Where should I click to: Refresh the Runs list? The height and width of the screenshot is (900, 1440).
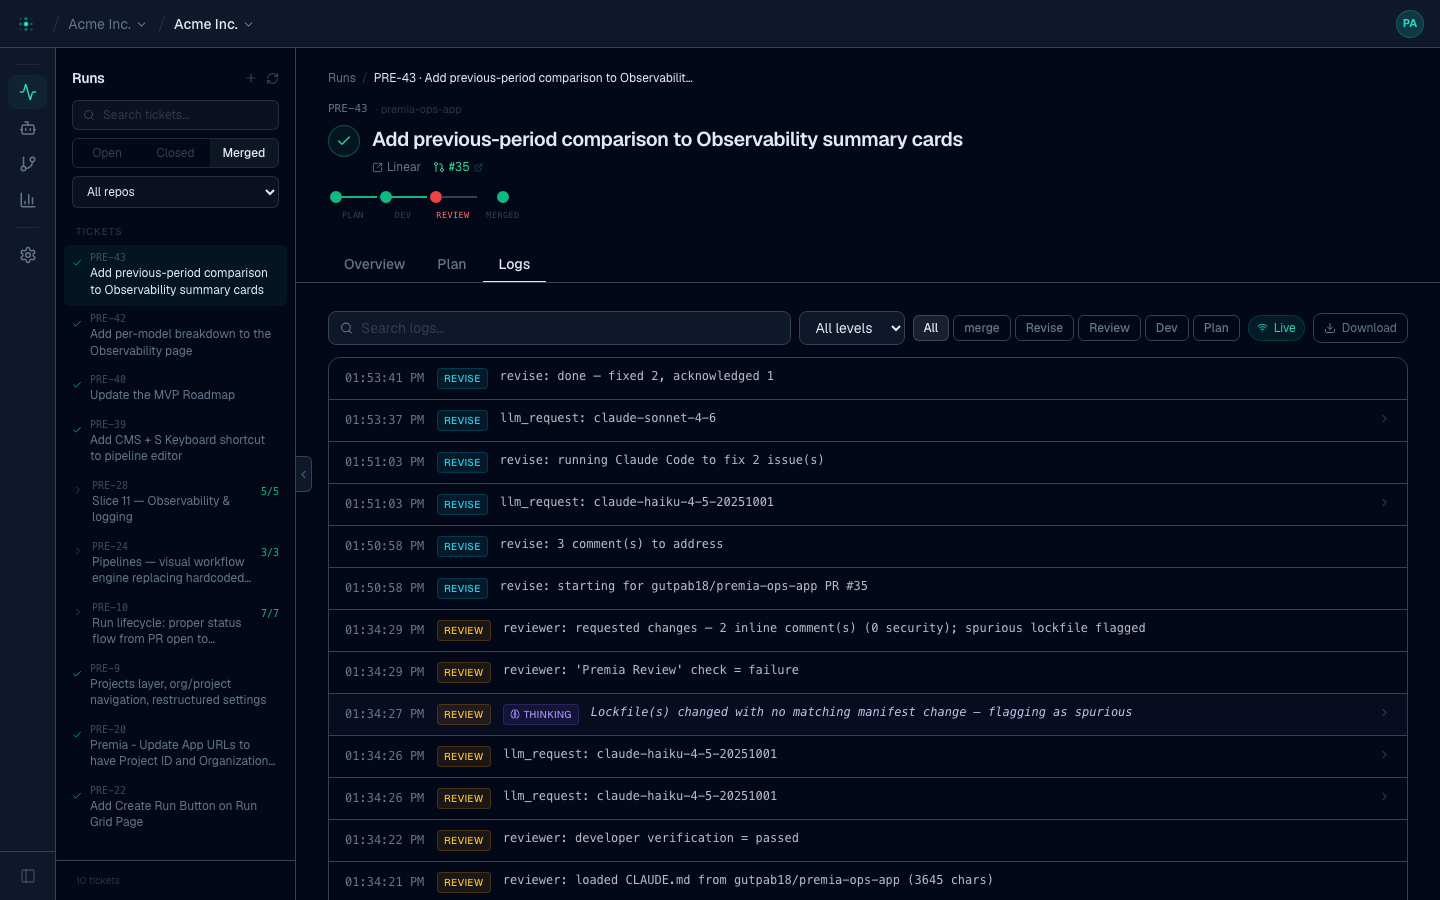click(272, 78)
